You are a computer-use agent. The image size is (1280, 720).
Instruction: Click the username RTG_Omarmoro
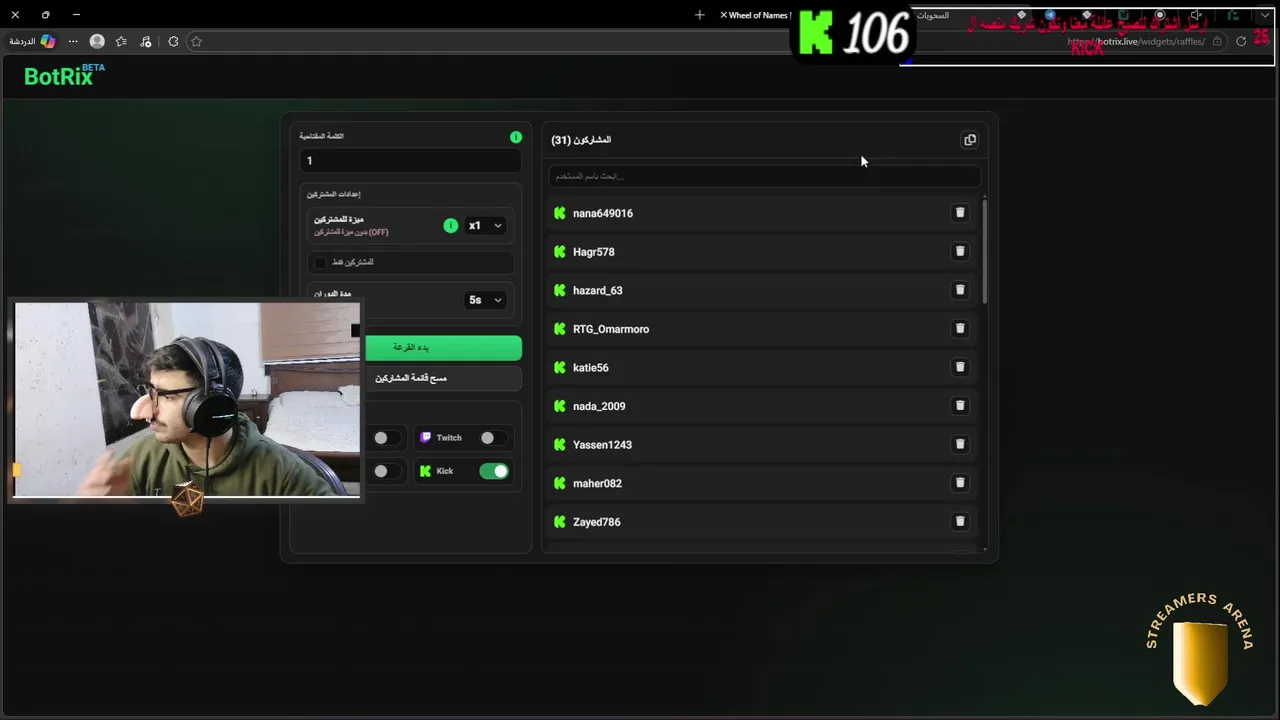point(611,329)
